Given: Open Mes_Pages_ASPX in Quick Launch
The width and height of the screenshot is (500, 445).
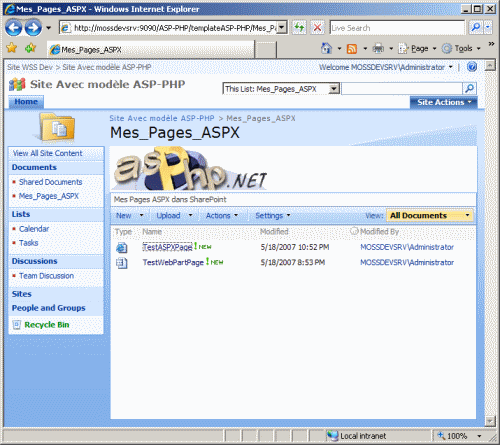Looking at the screenshot, I should tap(49, 196).
